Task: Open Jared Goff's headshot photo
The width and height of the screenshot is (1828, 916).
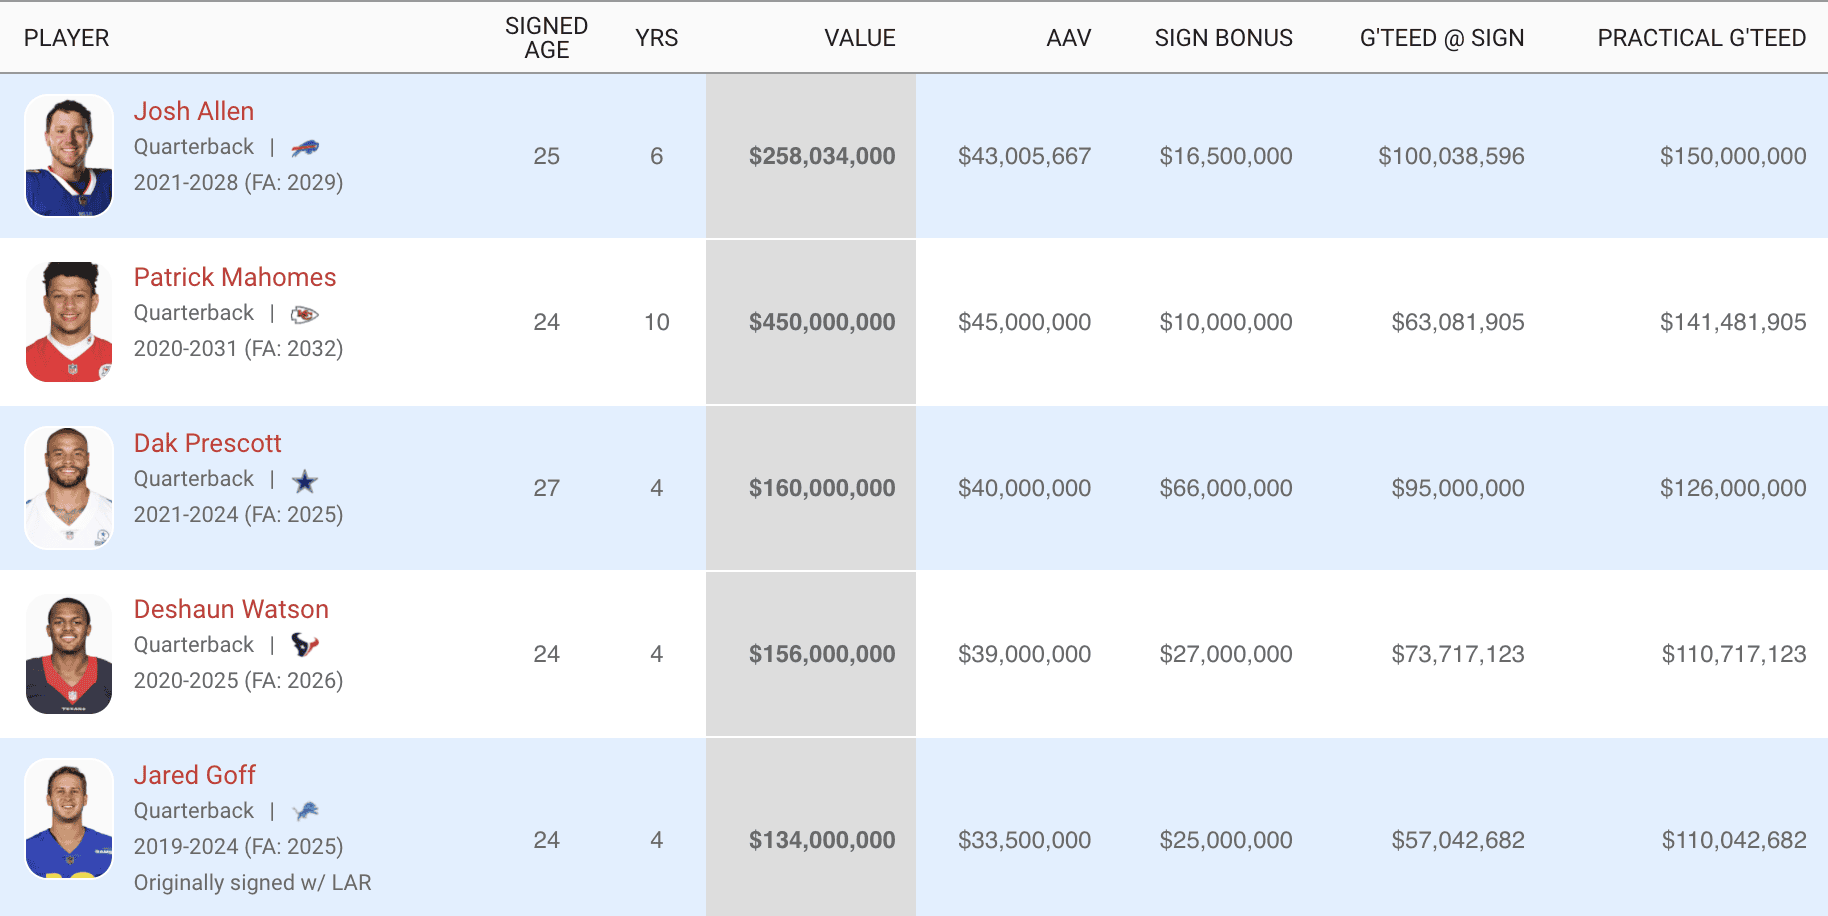Action: pos(69,819)
